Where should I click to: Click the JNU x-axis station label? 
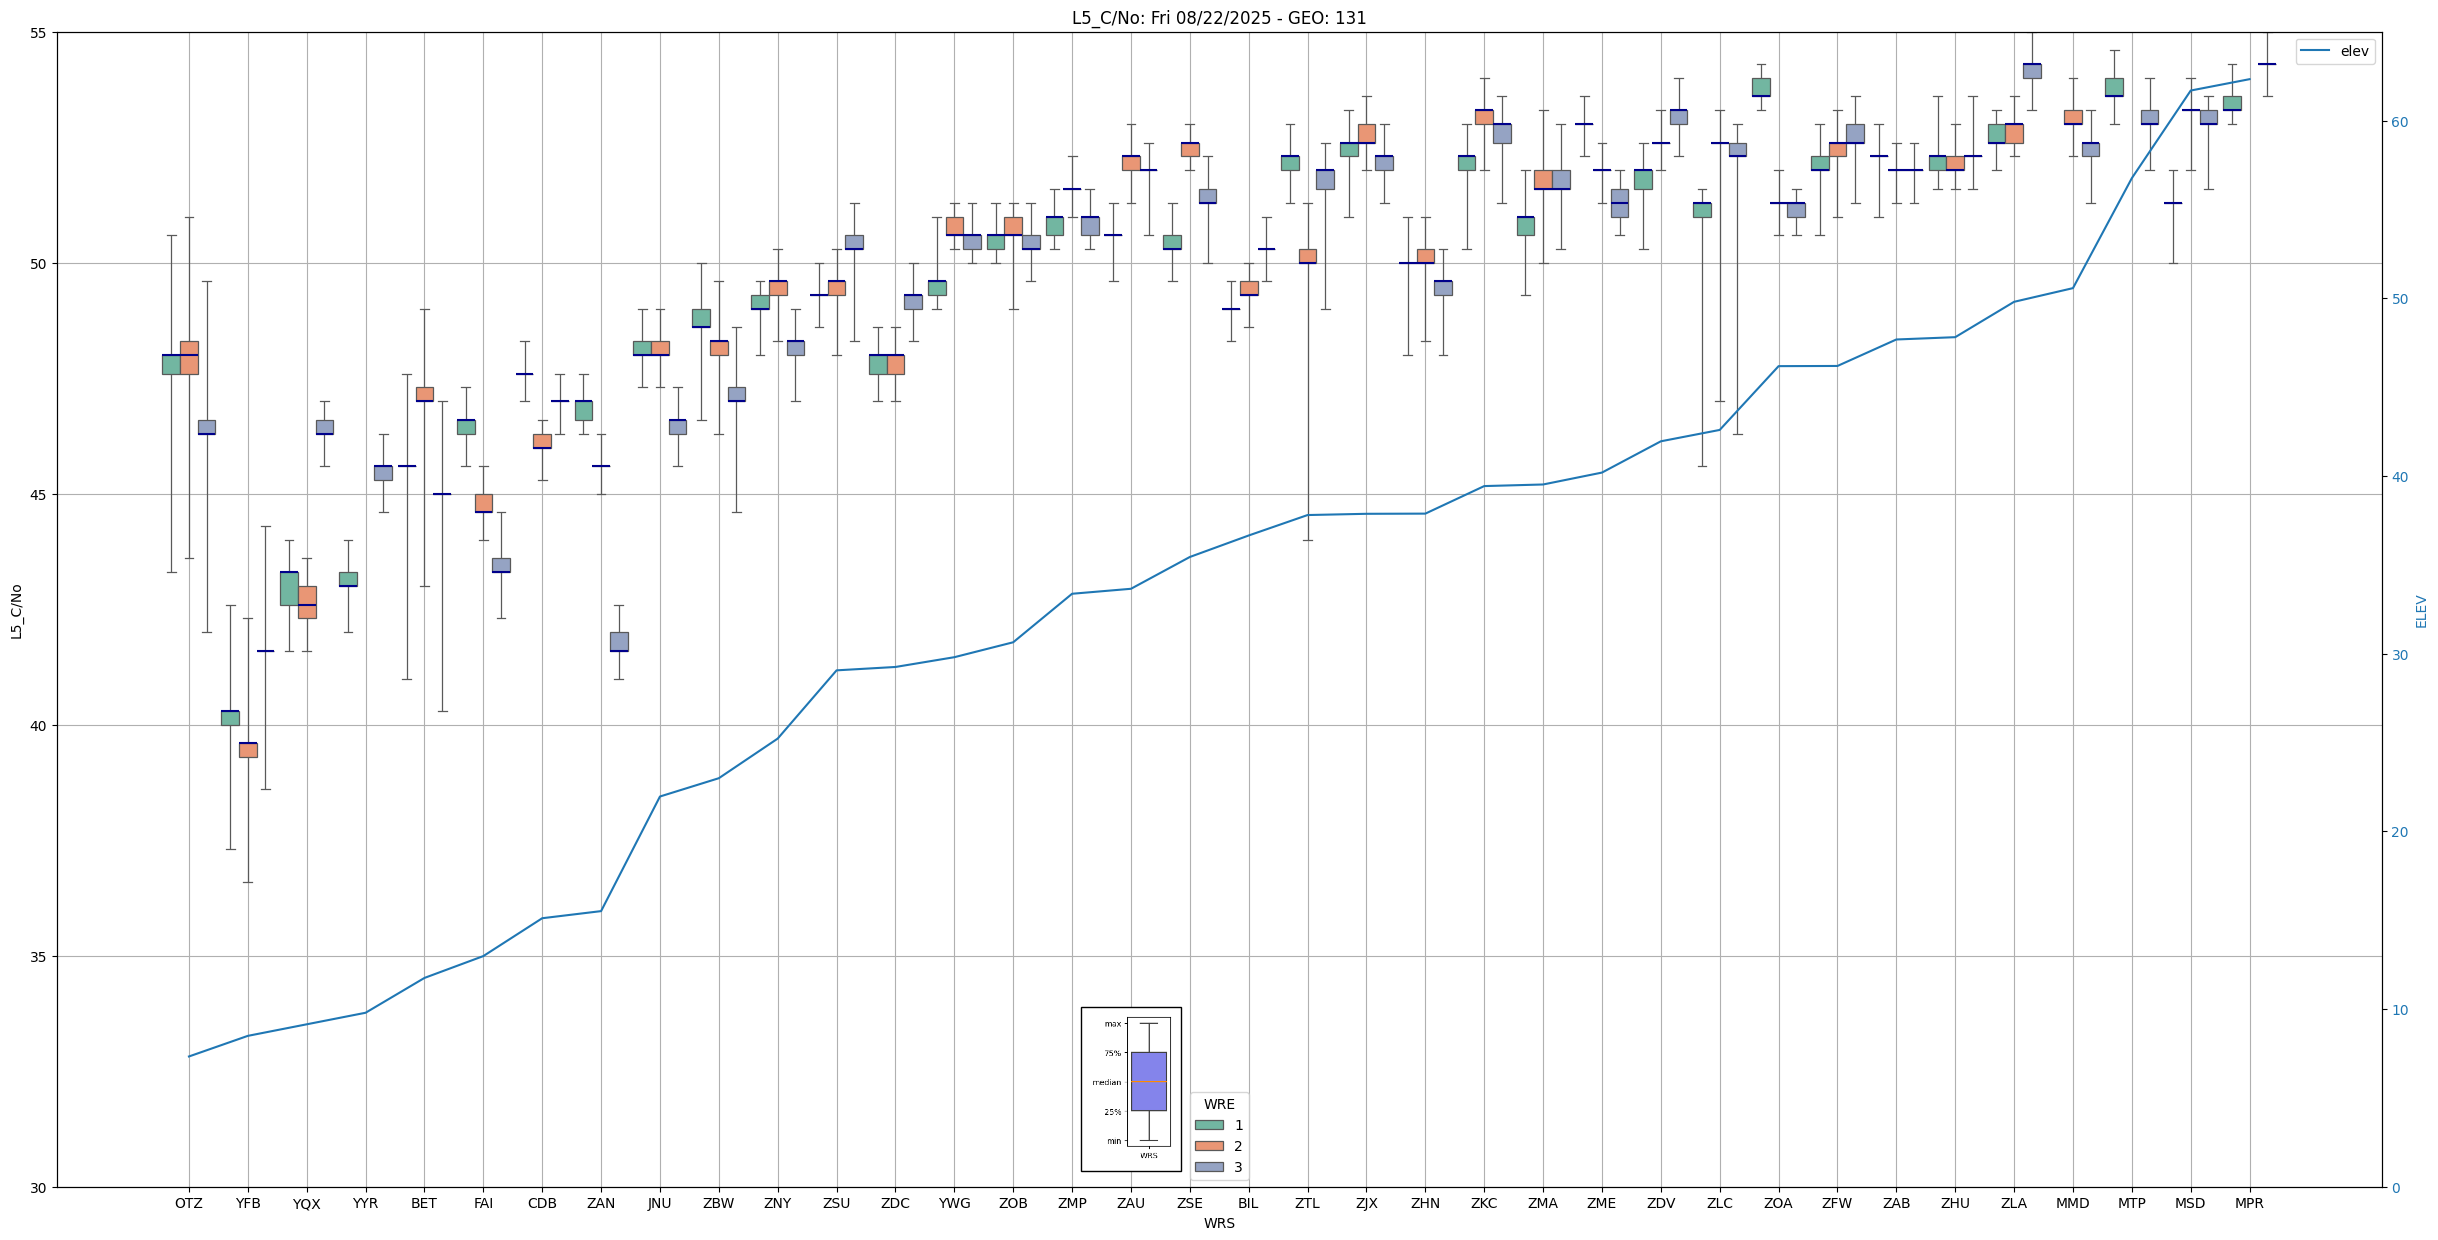click(660, 1203)
